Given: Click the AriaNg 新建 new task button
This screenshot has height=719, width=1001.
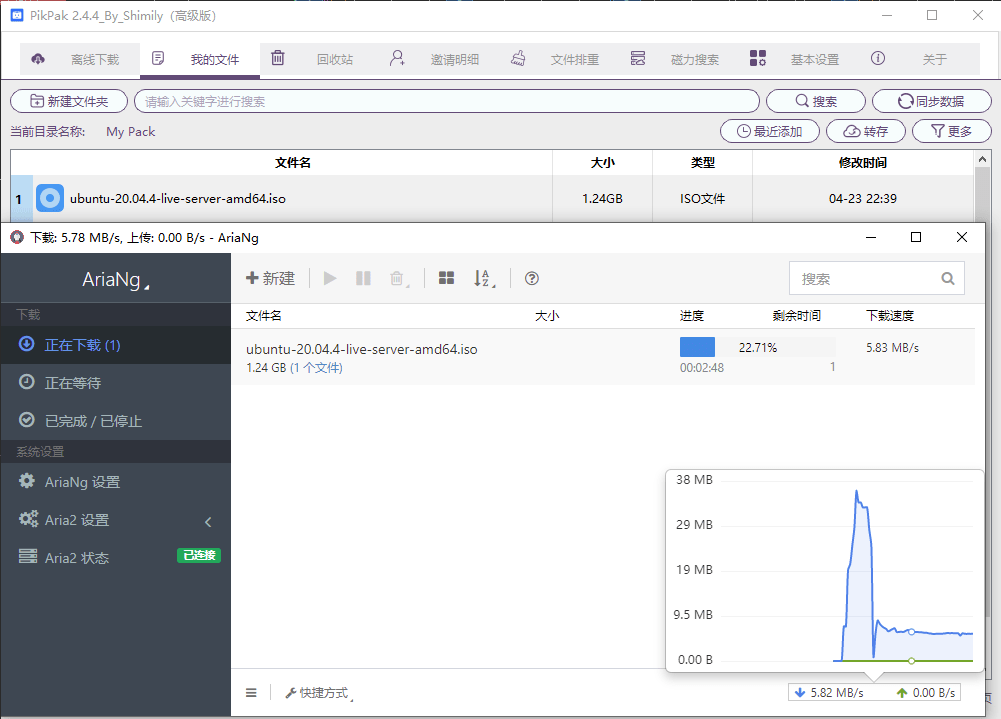Looking at the screenshot, I should pyautogui.click(x=270, y=278).
